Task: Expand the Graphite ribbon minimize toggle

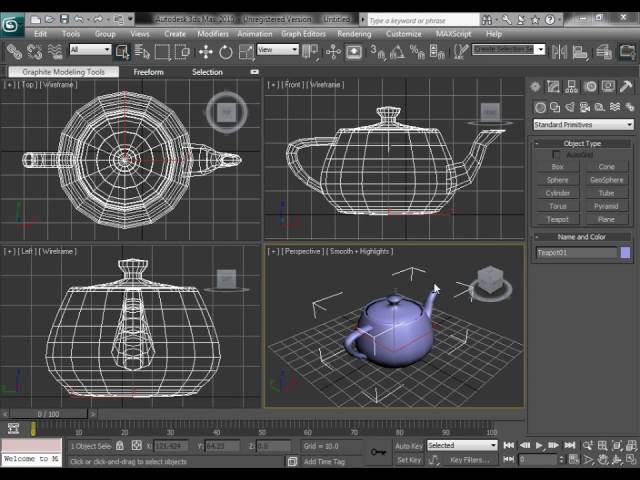Action: pos(254,72)
